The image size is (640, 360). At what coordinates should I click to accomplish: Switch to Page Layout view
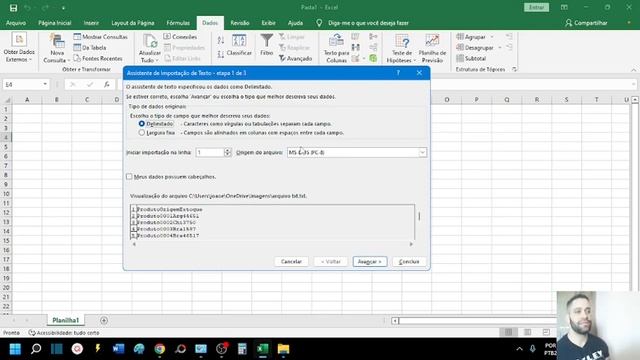(x=527, y=332)
